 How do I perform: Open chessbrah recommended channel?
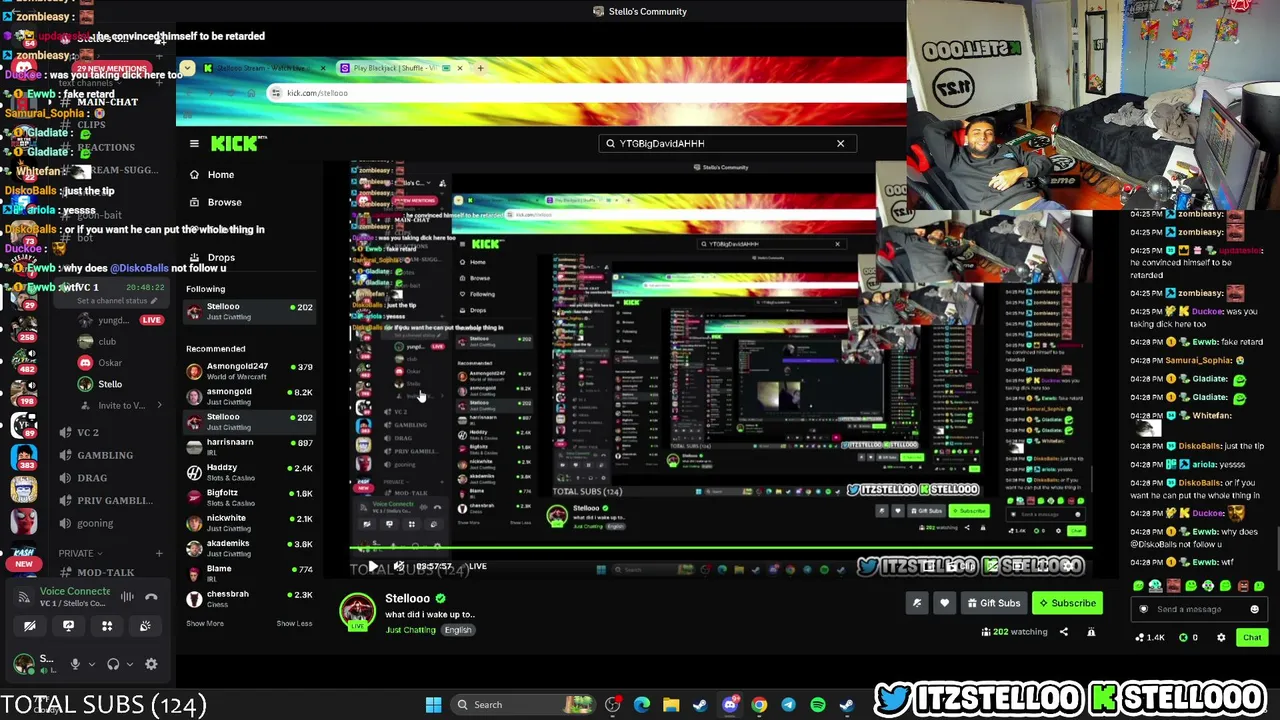[x=249, y=598]
